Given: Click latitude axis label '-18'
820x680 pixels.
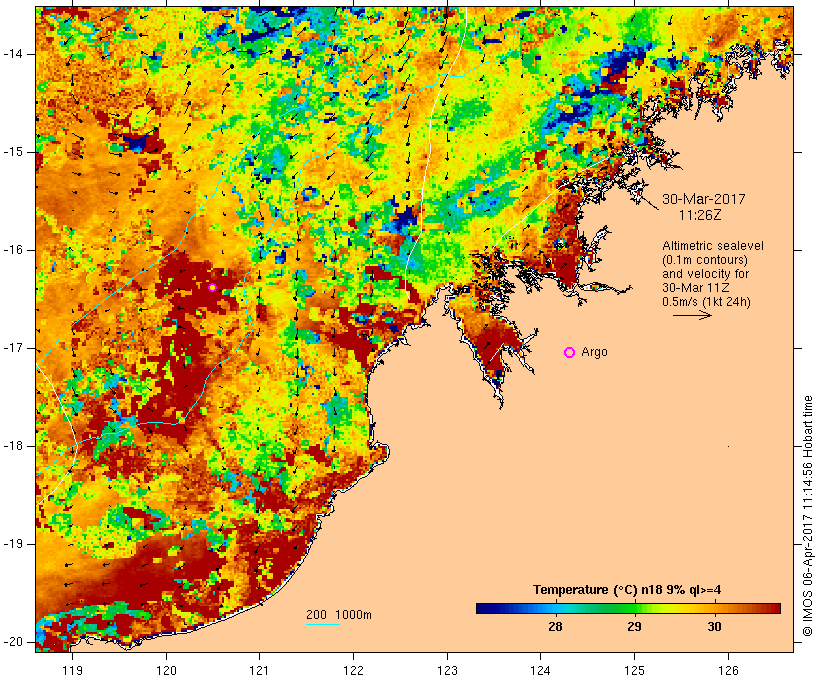Looking at the screenshot, I should click(13, 446).
